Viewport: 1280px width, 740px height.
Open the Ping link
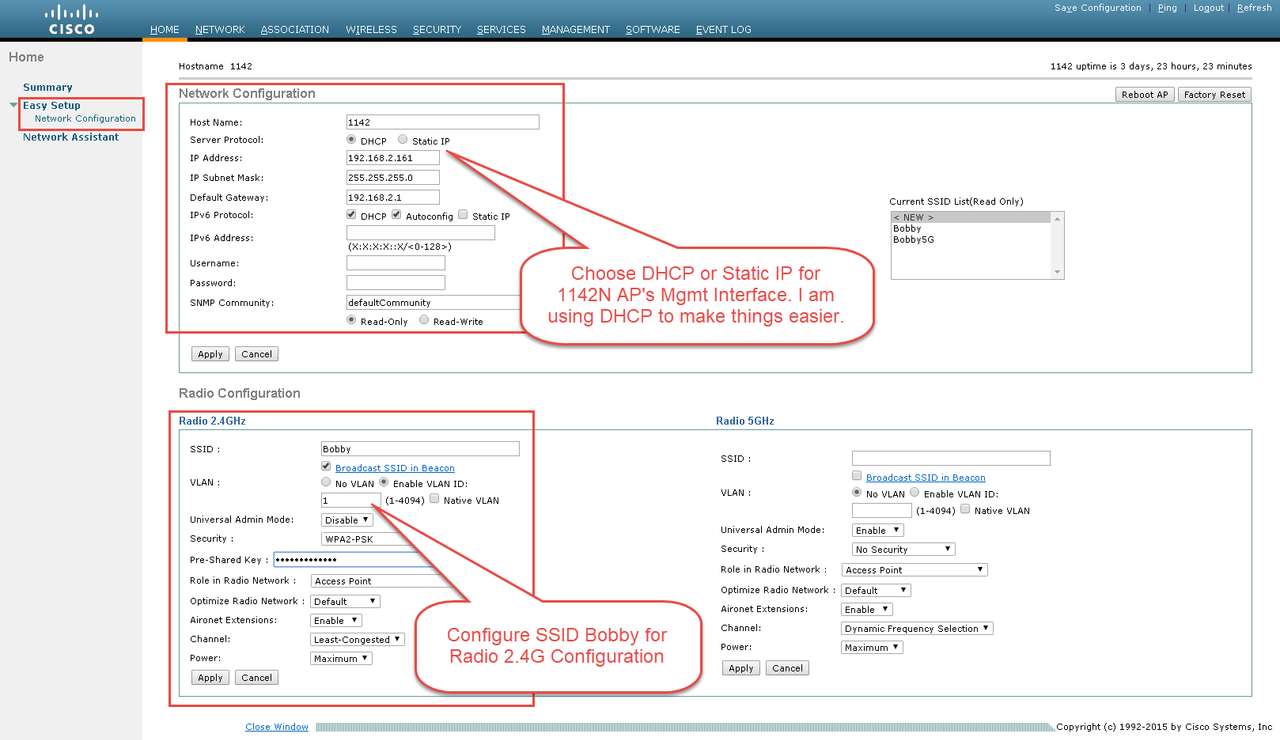click(1167, 8)
